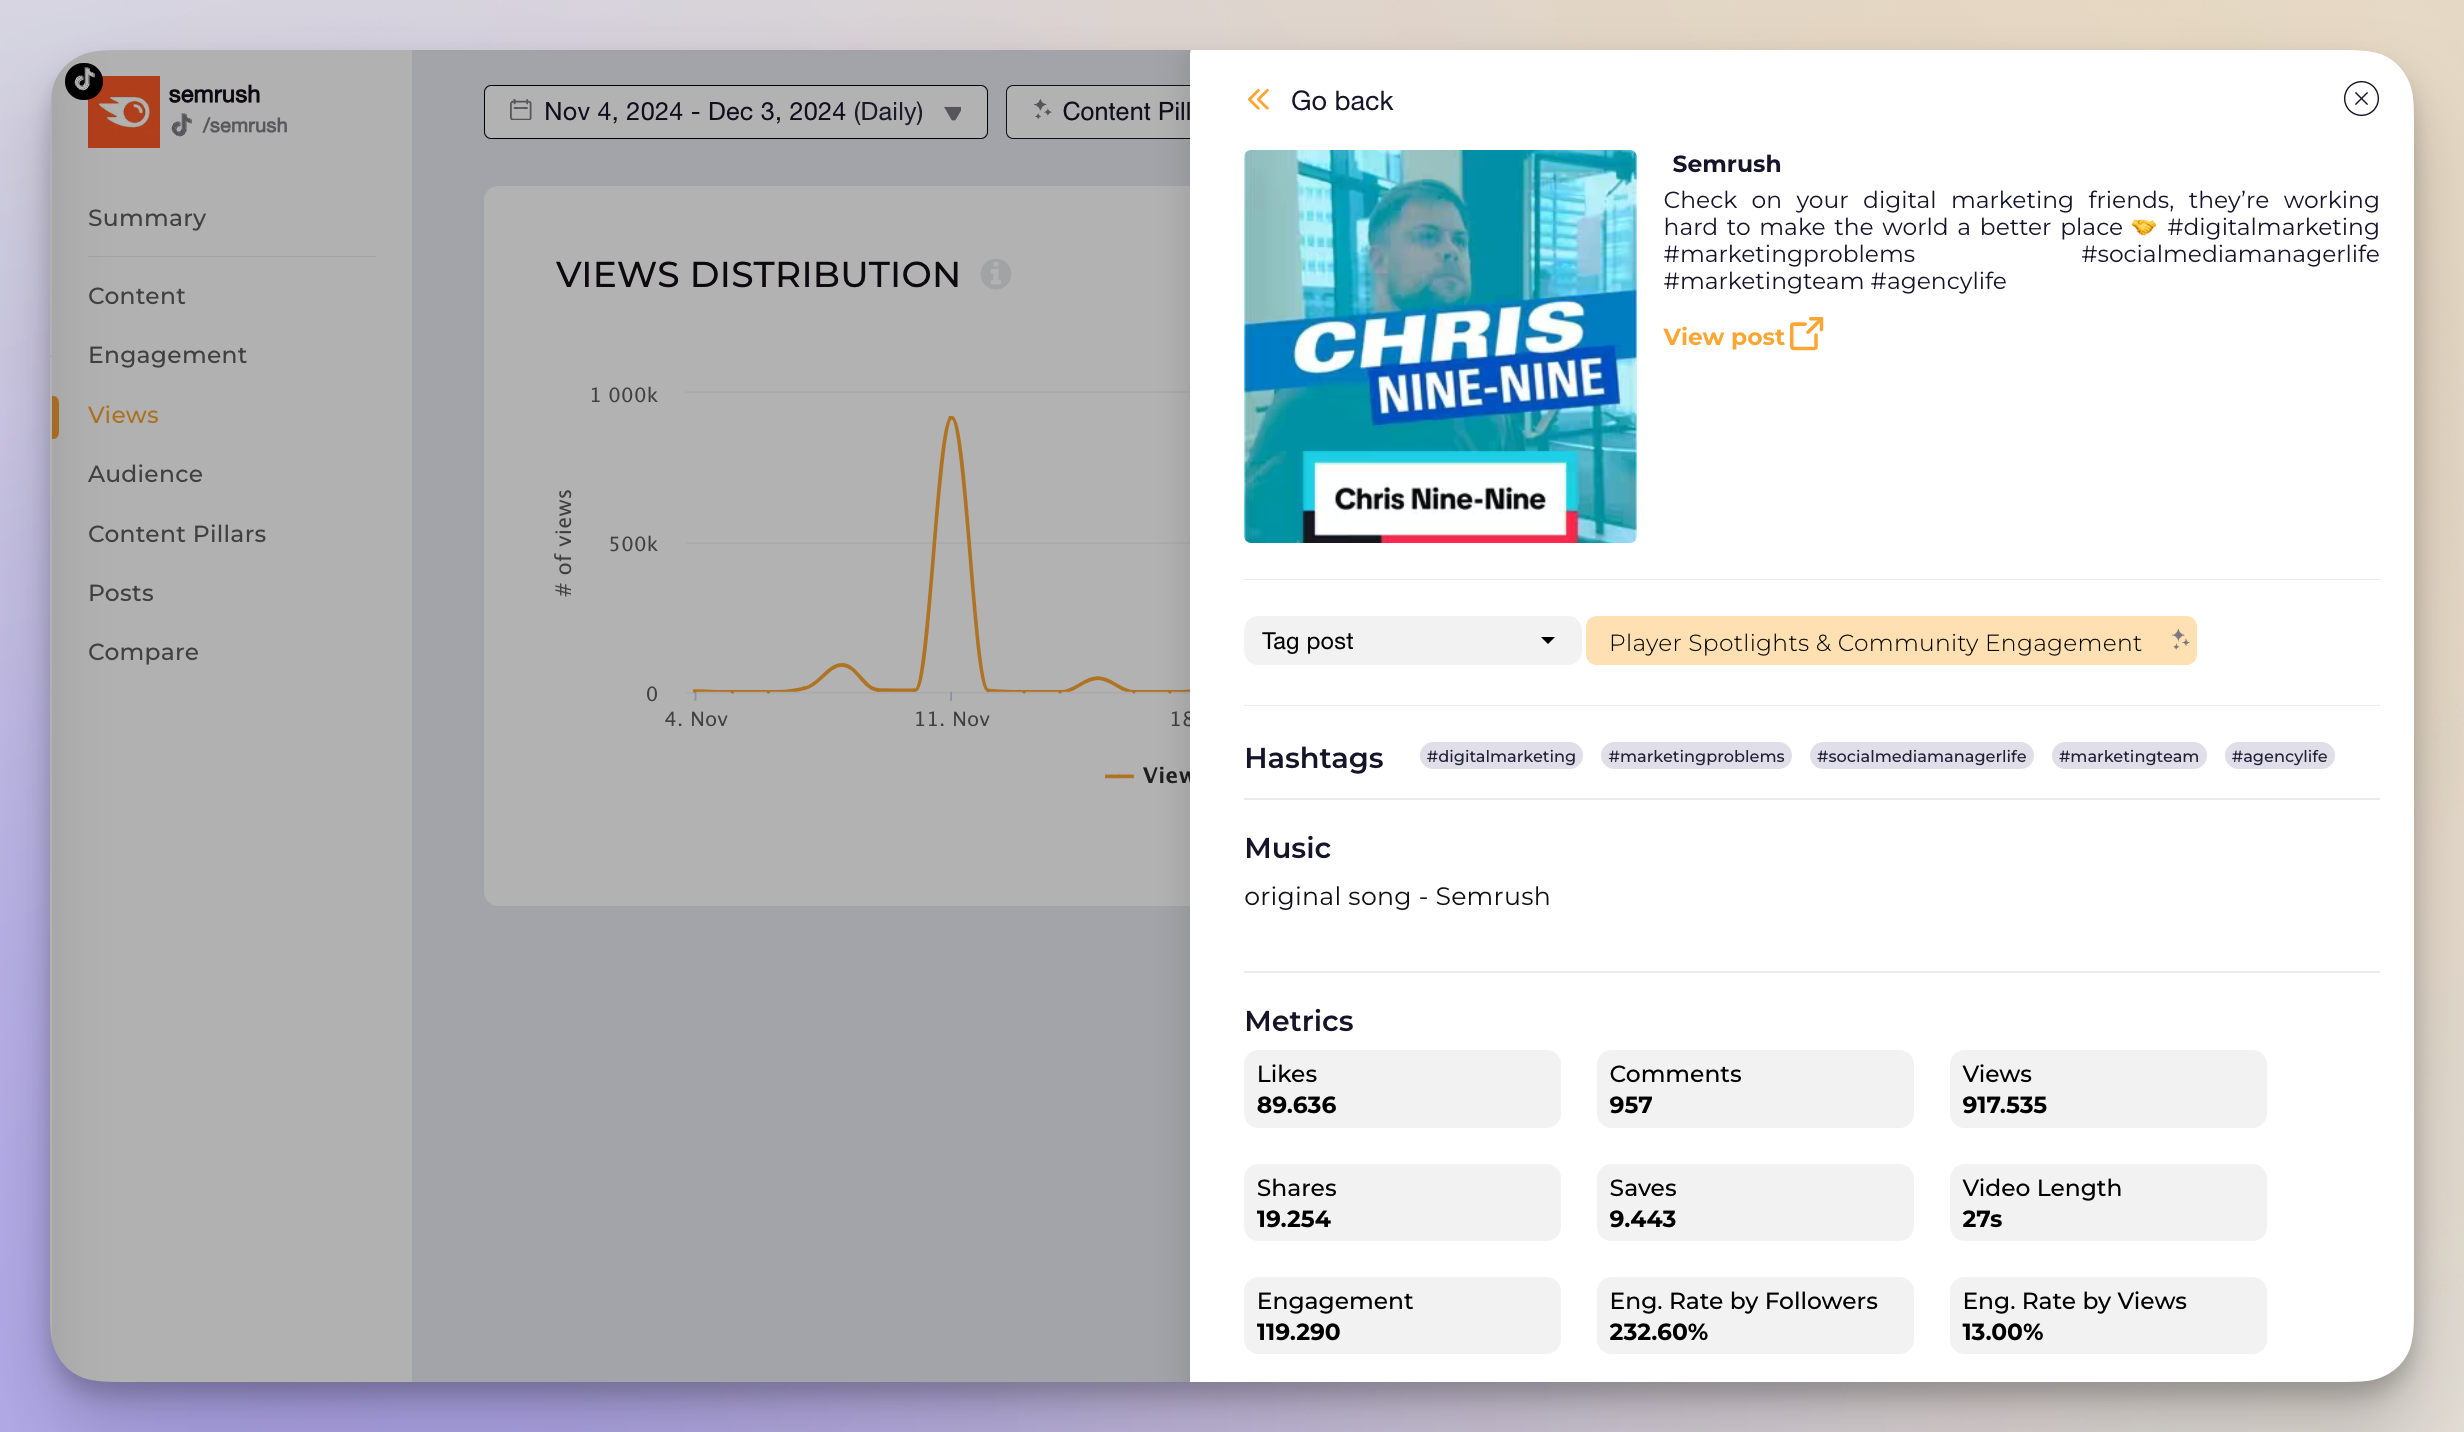2464x1432 pixels.
Task: Click the Go back text
Action: coord(1342,101)
